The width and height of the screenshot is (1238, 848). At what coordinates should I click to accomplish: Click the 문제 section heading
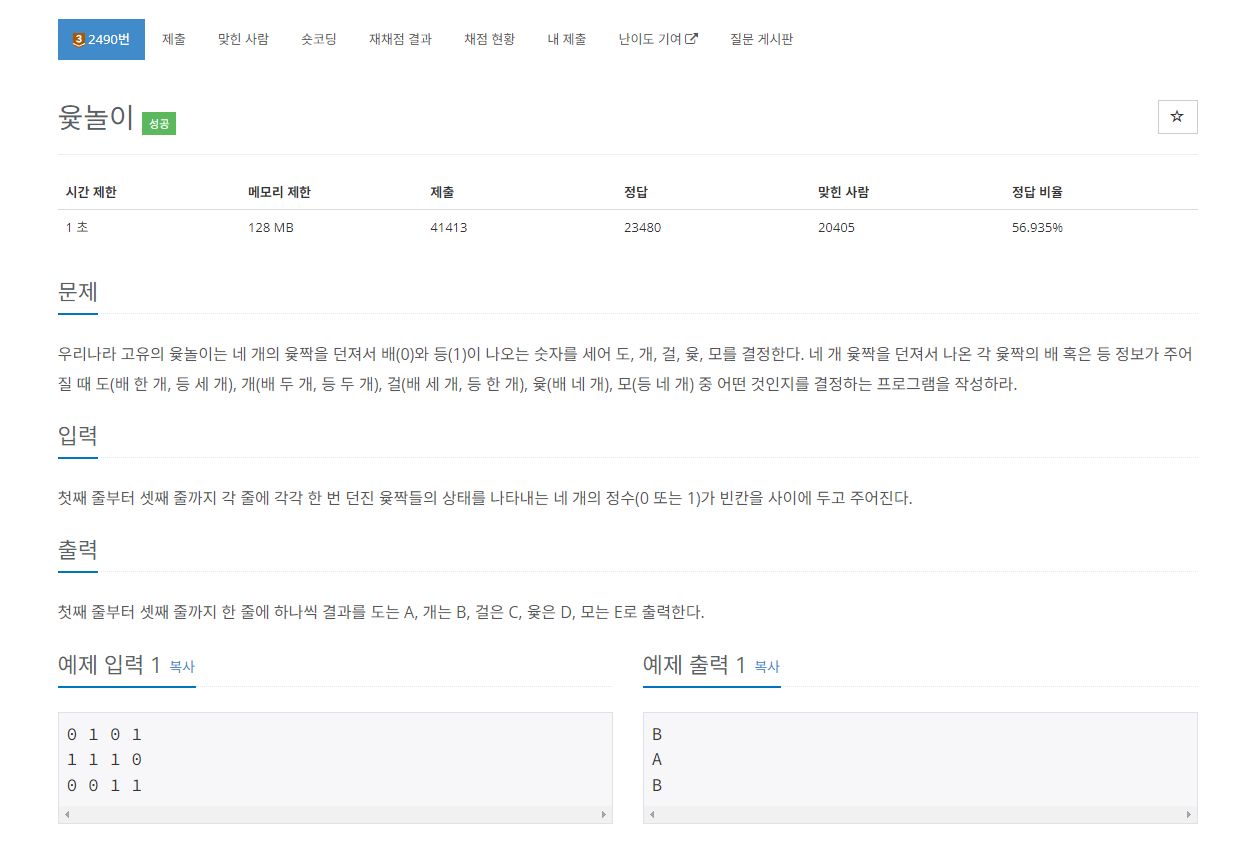(x=78, y=293)
